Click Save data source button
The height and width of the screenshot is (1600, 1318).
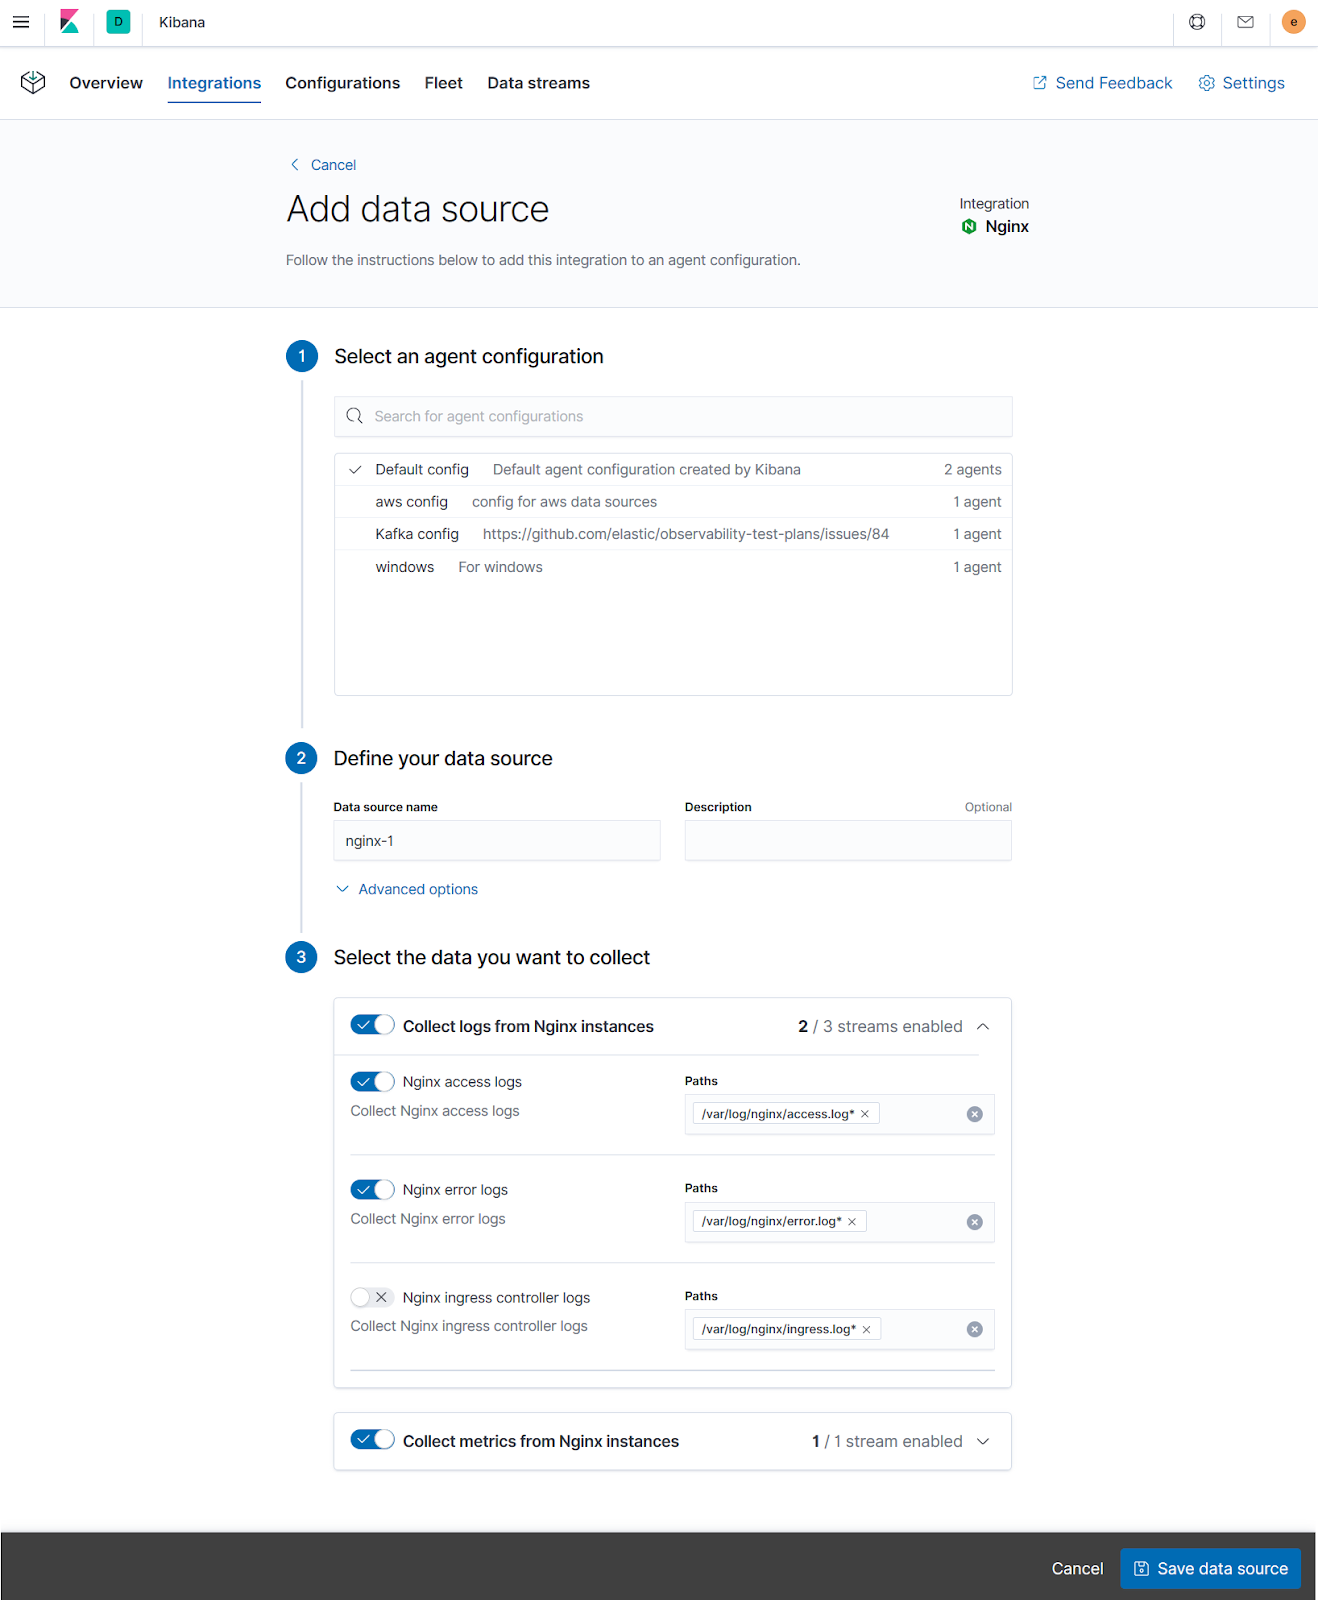click(1210, 1568)
